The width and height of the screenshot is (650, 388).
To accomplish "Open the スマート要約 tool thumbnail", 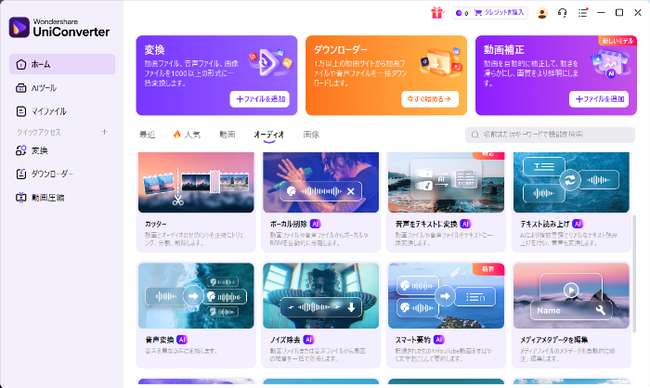I will [446, 296].
